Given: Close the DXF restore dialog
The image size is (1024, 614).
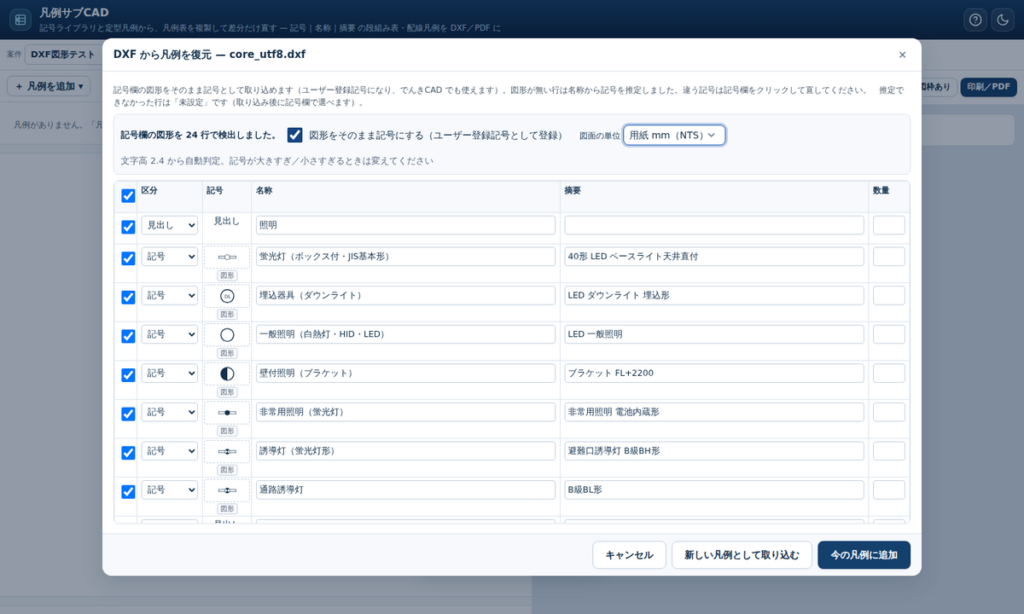Looking at the screenshot, I should pyautogui.click(x=902, y=55).
